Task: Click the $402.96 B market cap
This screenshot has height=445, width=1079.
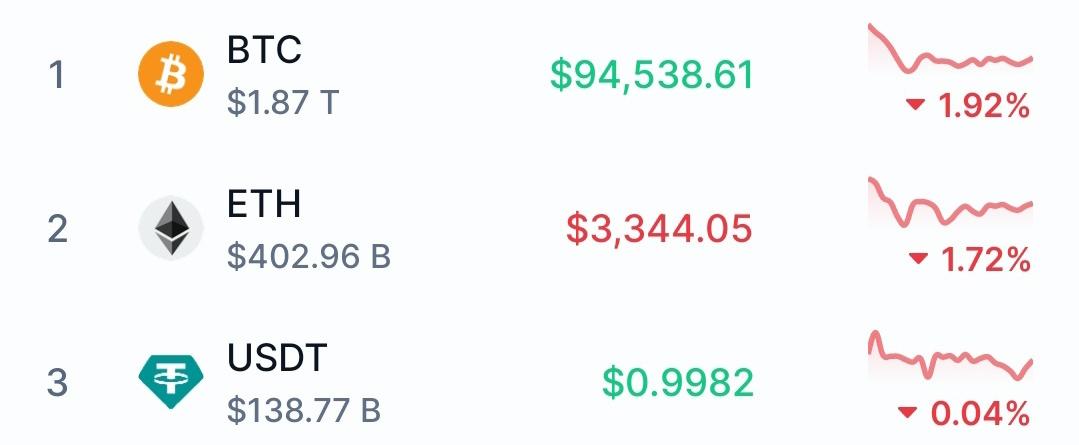Action: point(309,257)
